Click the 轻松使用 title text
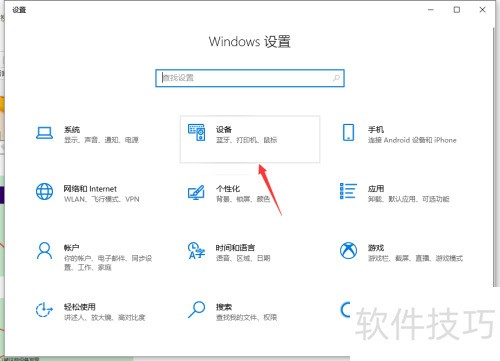The height and width of the screenshot is (361, 500). coord(80,307)
